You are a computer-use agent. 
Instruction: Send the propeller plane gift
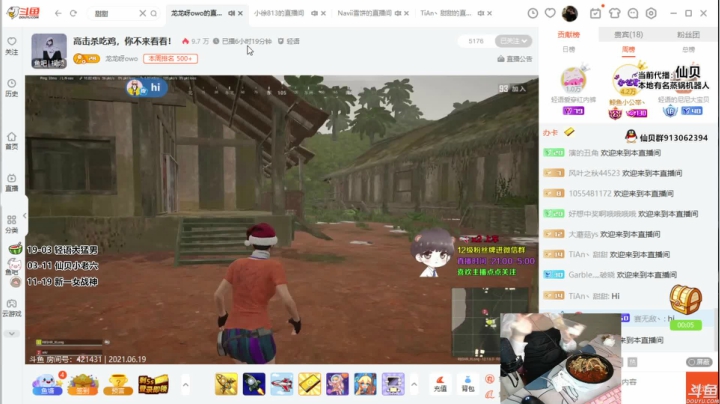pyautogui.click(x=226, y=384)
